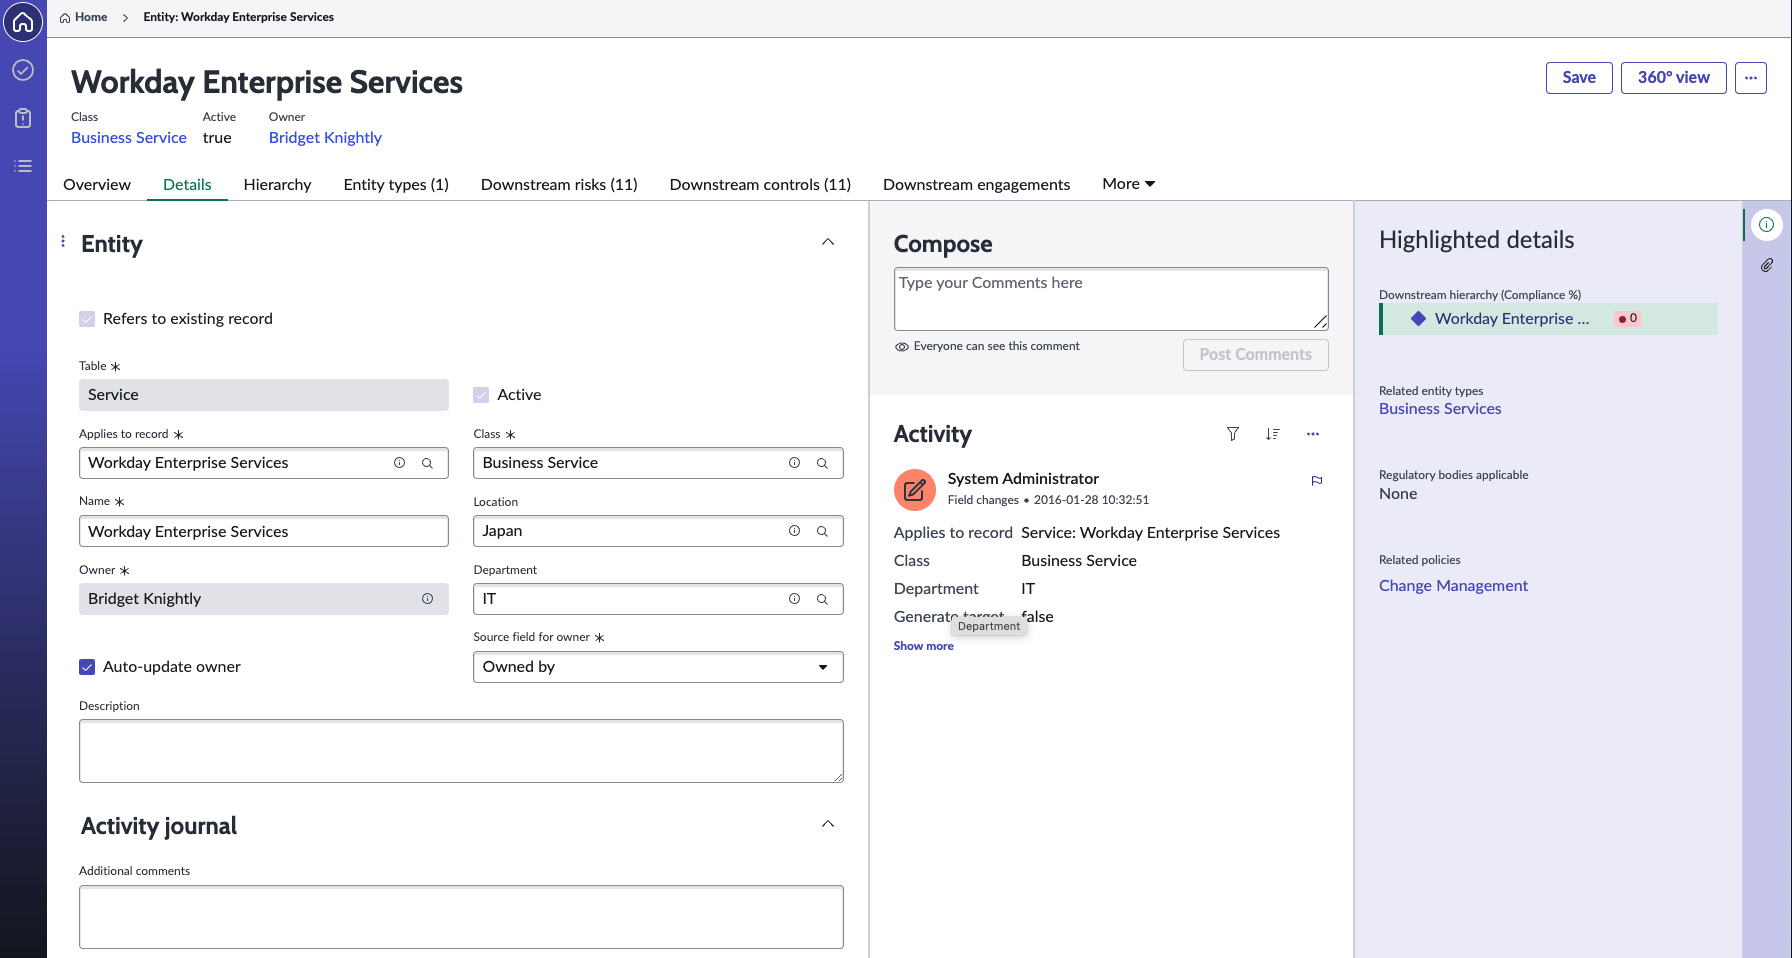The height and width of the screenshot is (958, 1792).
Task: Flag the System Administrator activity entry
Action: (1317, 481)
